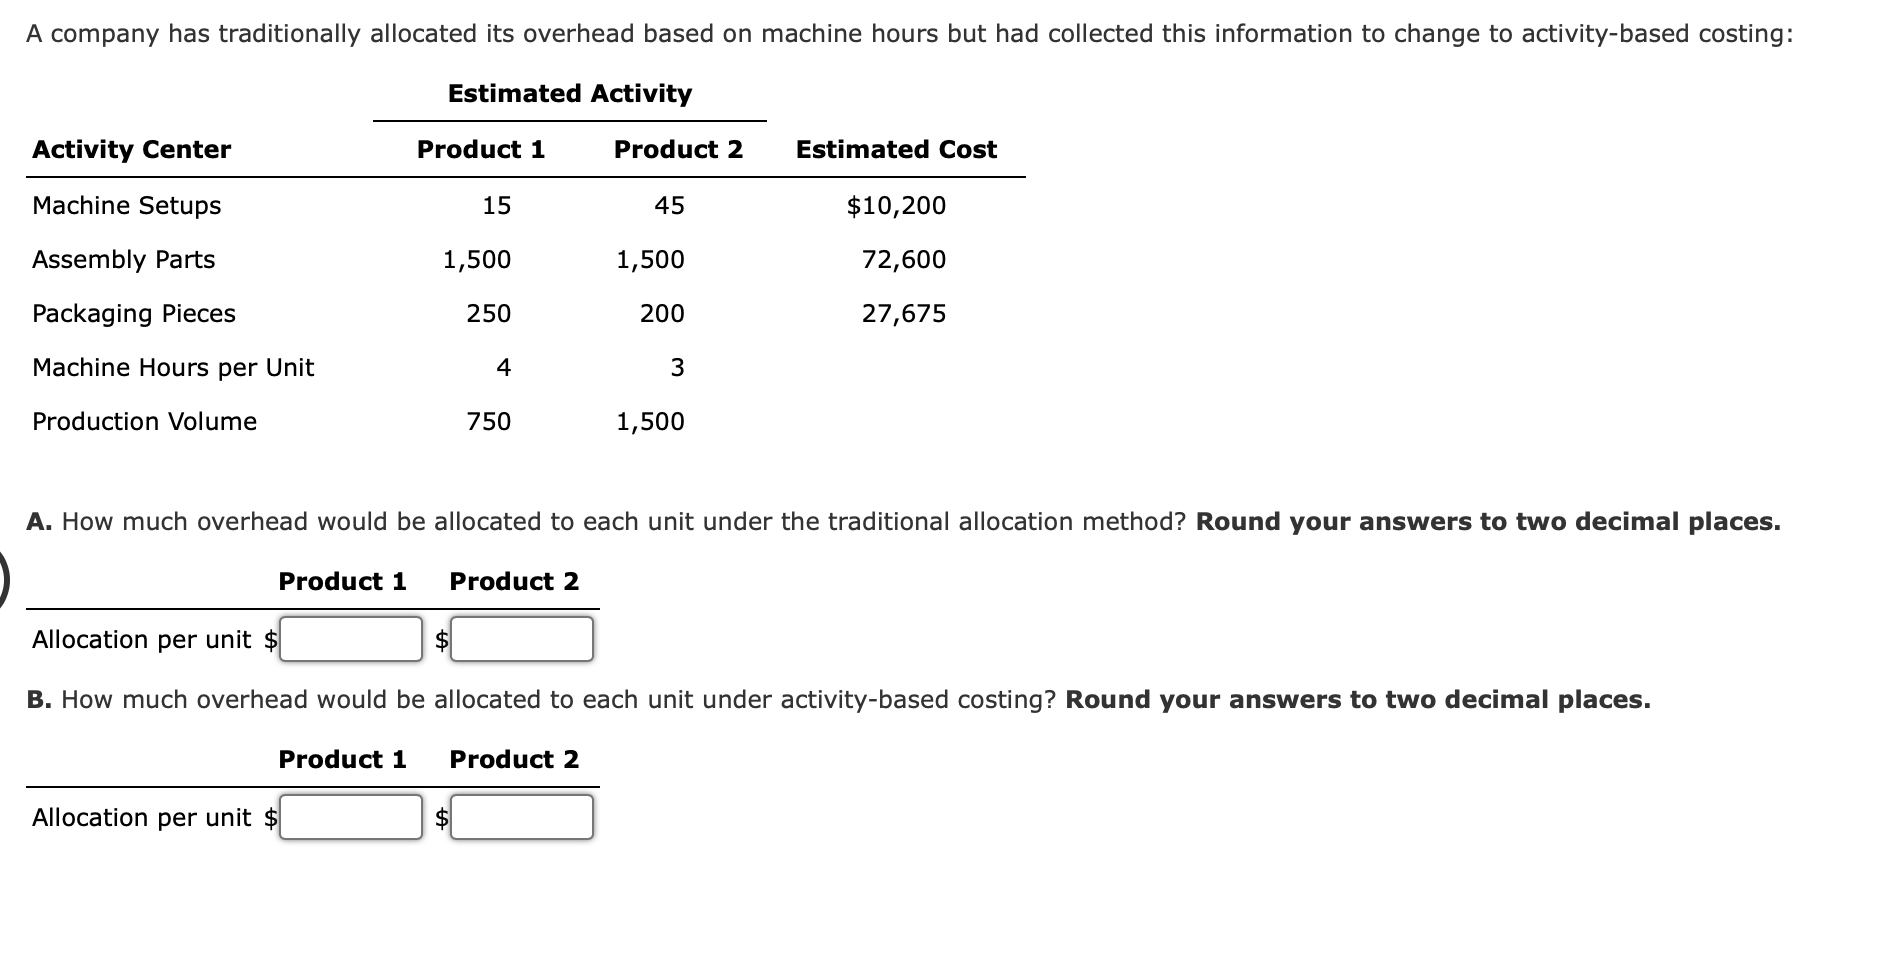This screenshot has width=1896, height=960.
Task: Click the Product 2 allocation field under question B
Action: 522,817
